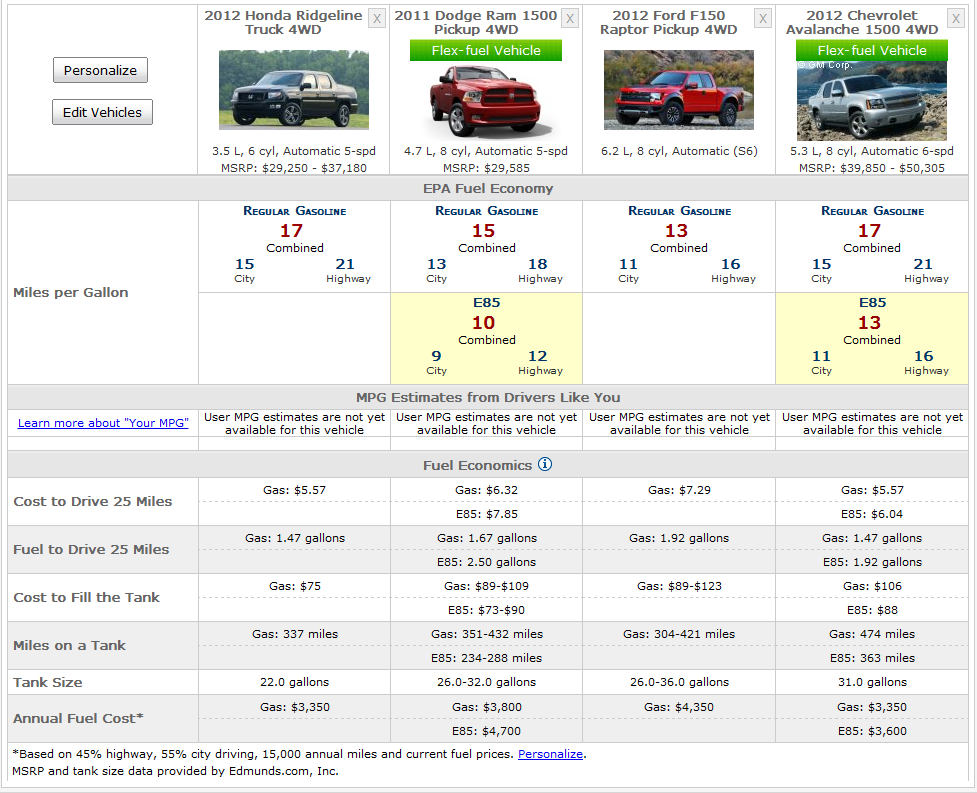Click the 6.2 L, 8 cyl, Automatic (S6) spec
The width and height of the screenshot is (977, 793).
click(679, 151)
